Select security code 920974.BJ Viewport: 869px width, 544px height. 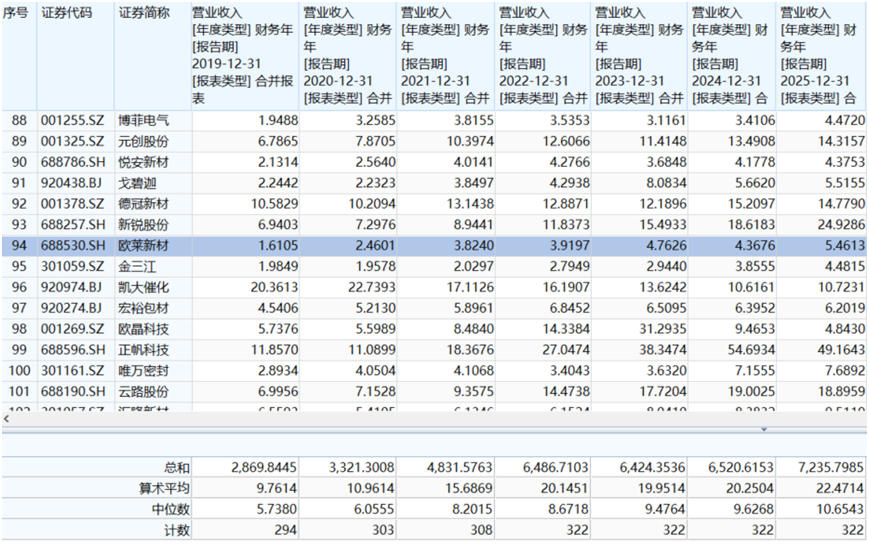(71, 287)
